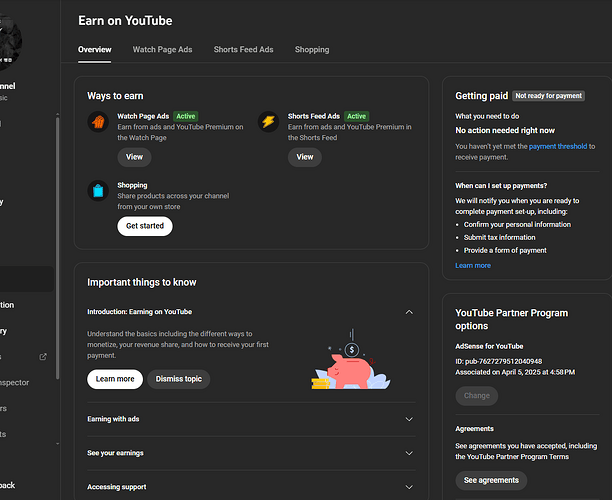Click the scroll-down arrow in sidebar
This screenshot has height=500, width=612.
tap(57, 443)
